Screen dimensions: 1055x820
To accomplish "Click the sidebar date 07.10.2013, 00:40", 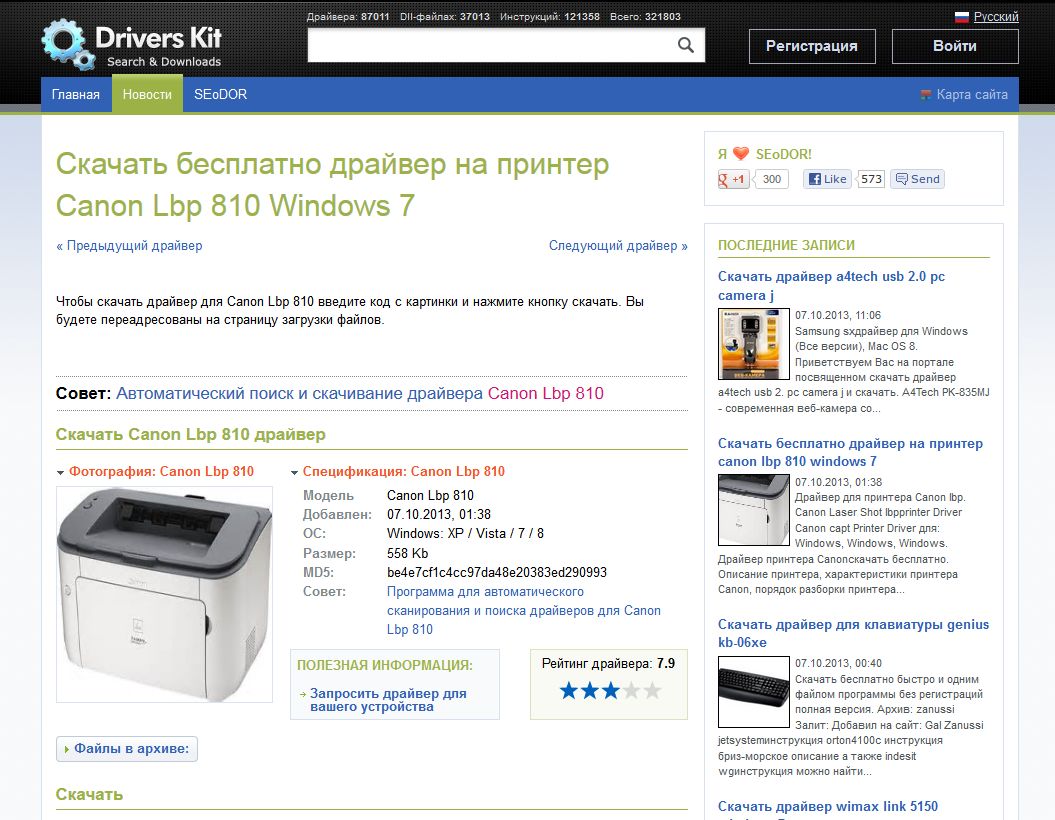I will pyautogui.click(x=838, y=663).
